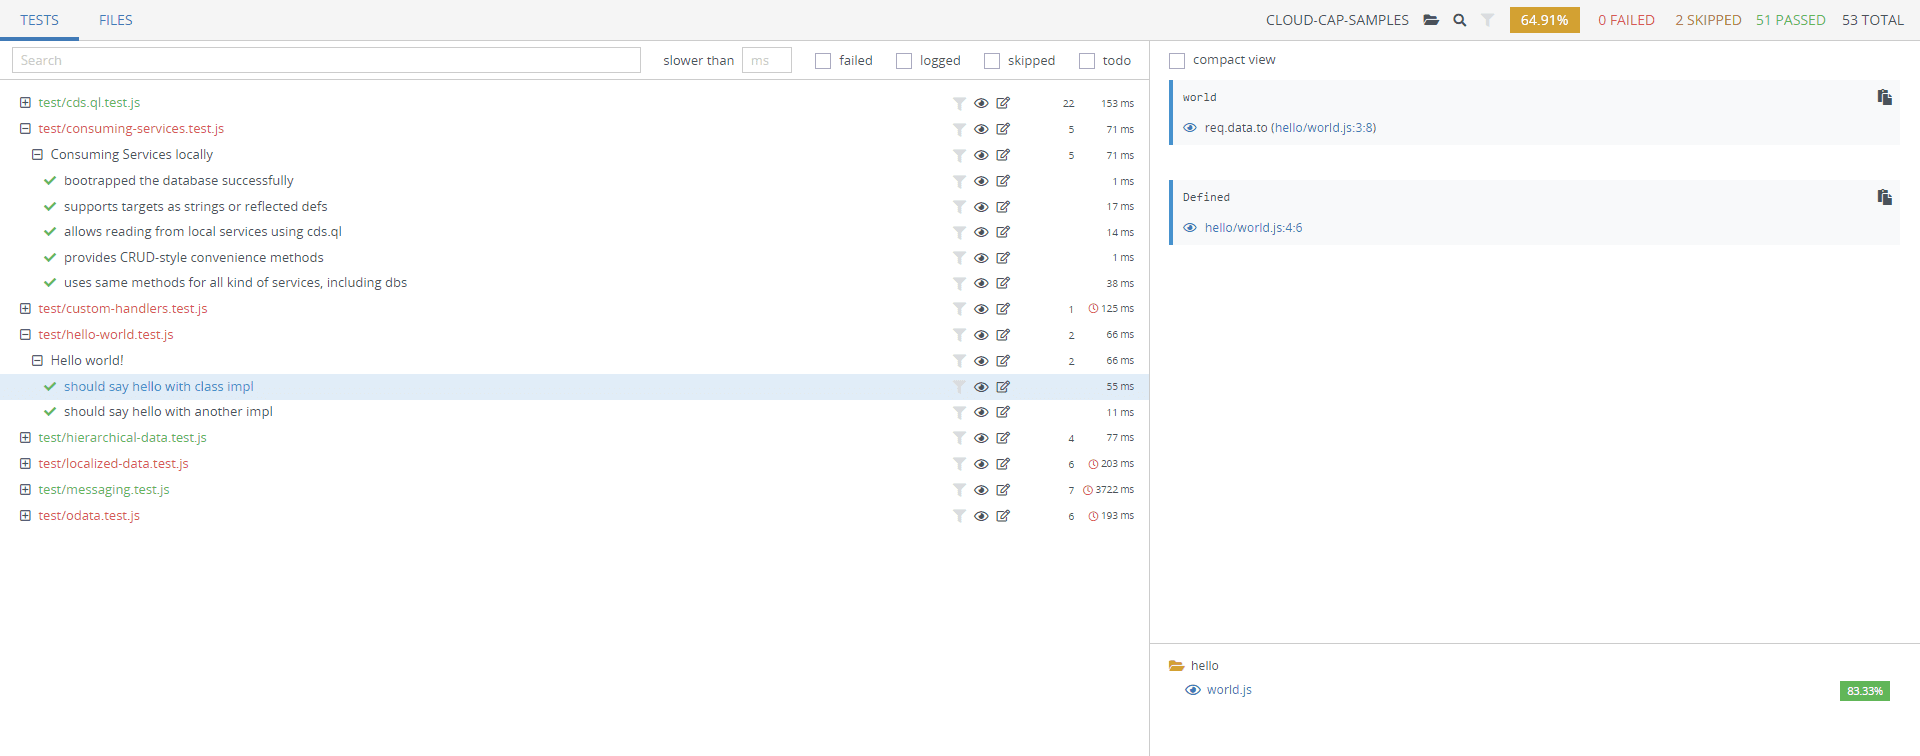
Task: Filter 'supports targets as strings' test
Action: [x=959, y=207]
